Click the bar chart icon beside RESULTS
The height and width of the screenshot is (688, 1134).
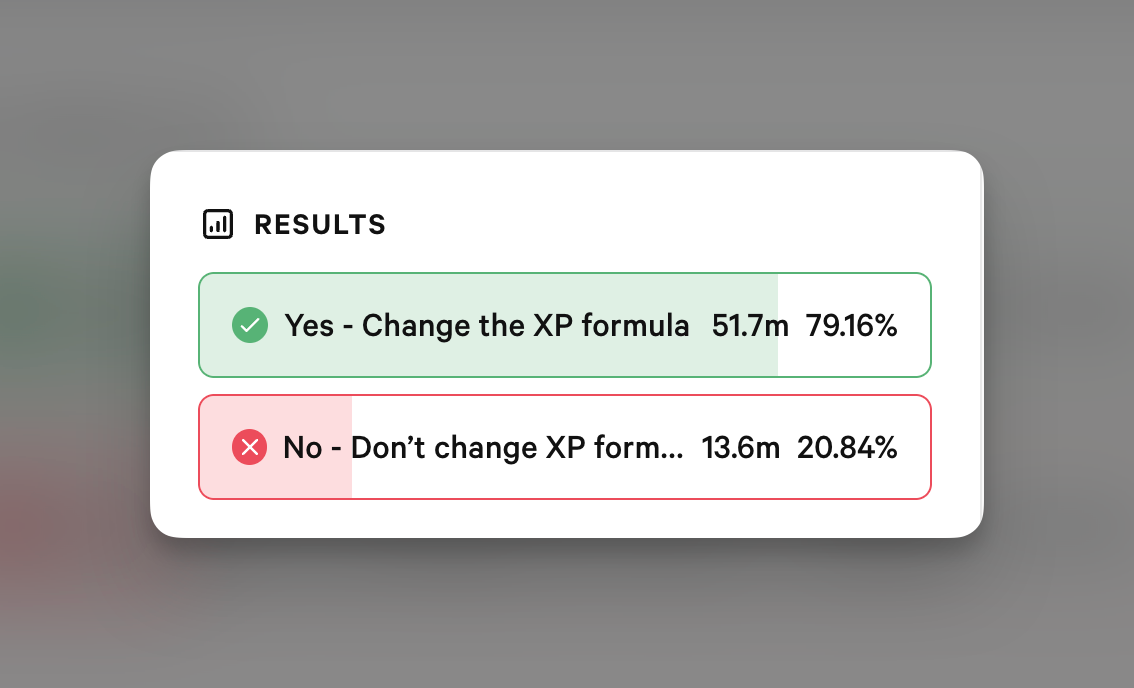tap(218, 224)
